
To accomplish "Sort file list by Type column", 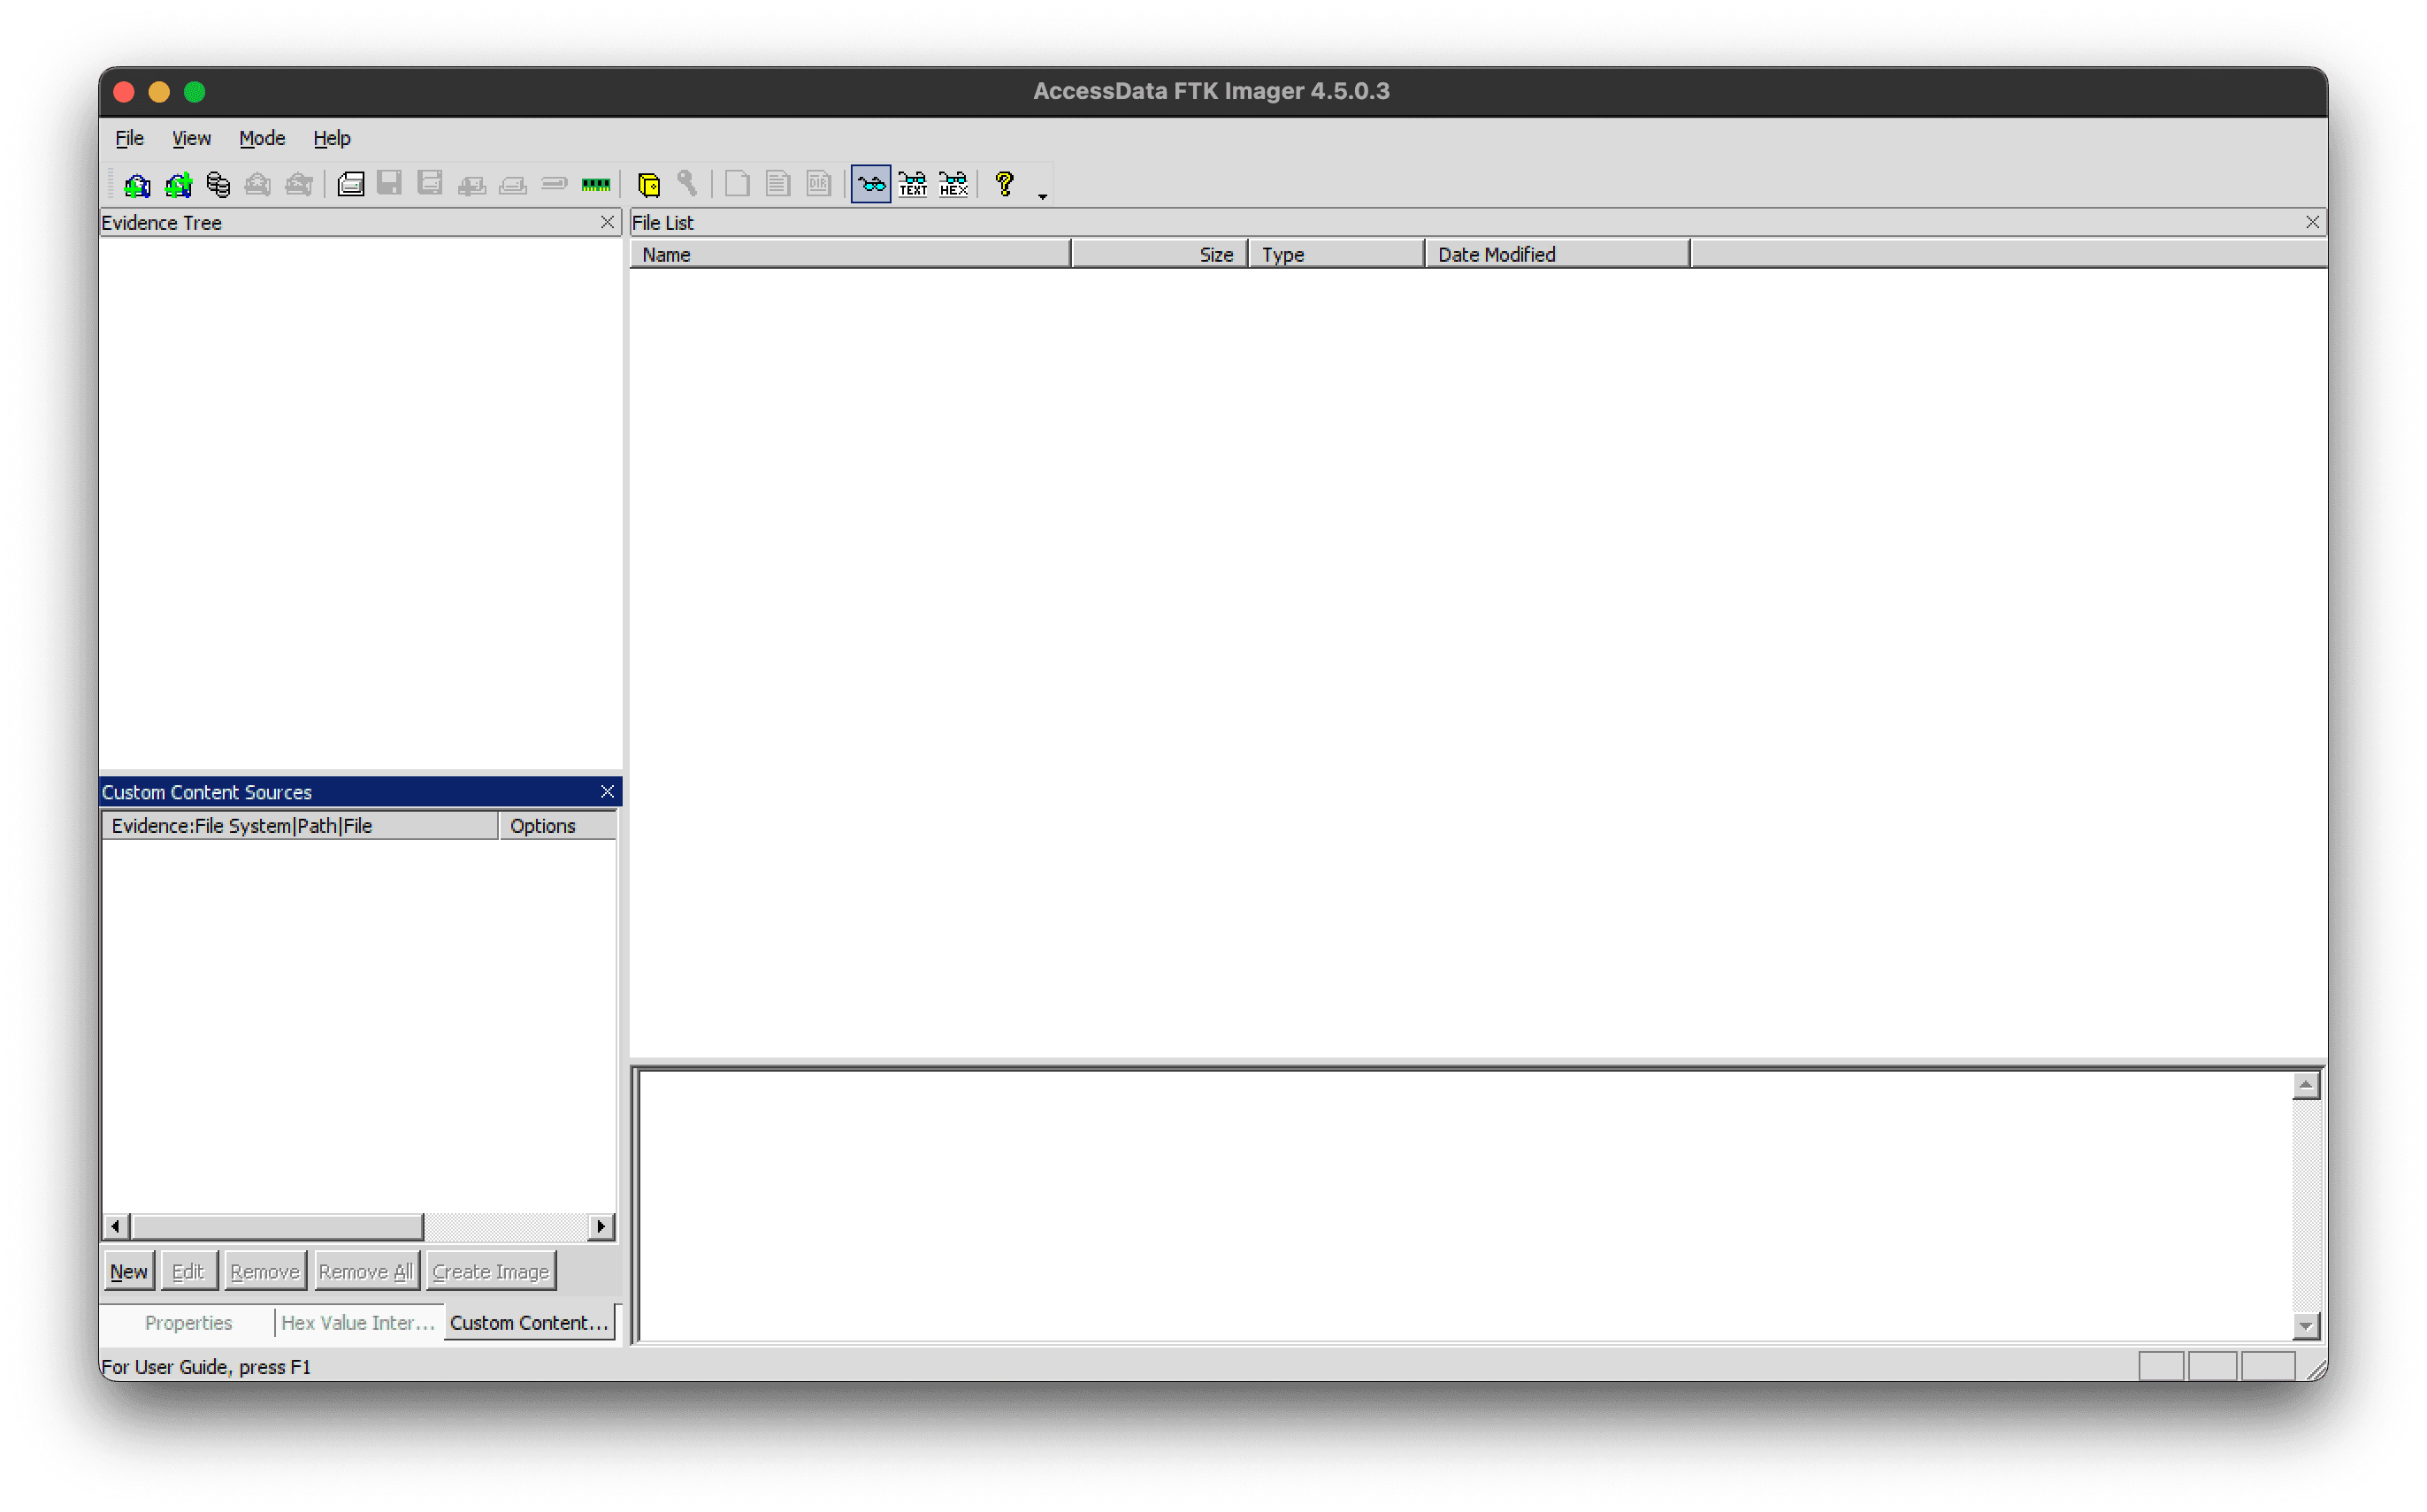I will click(1337, 254).
